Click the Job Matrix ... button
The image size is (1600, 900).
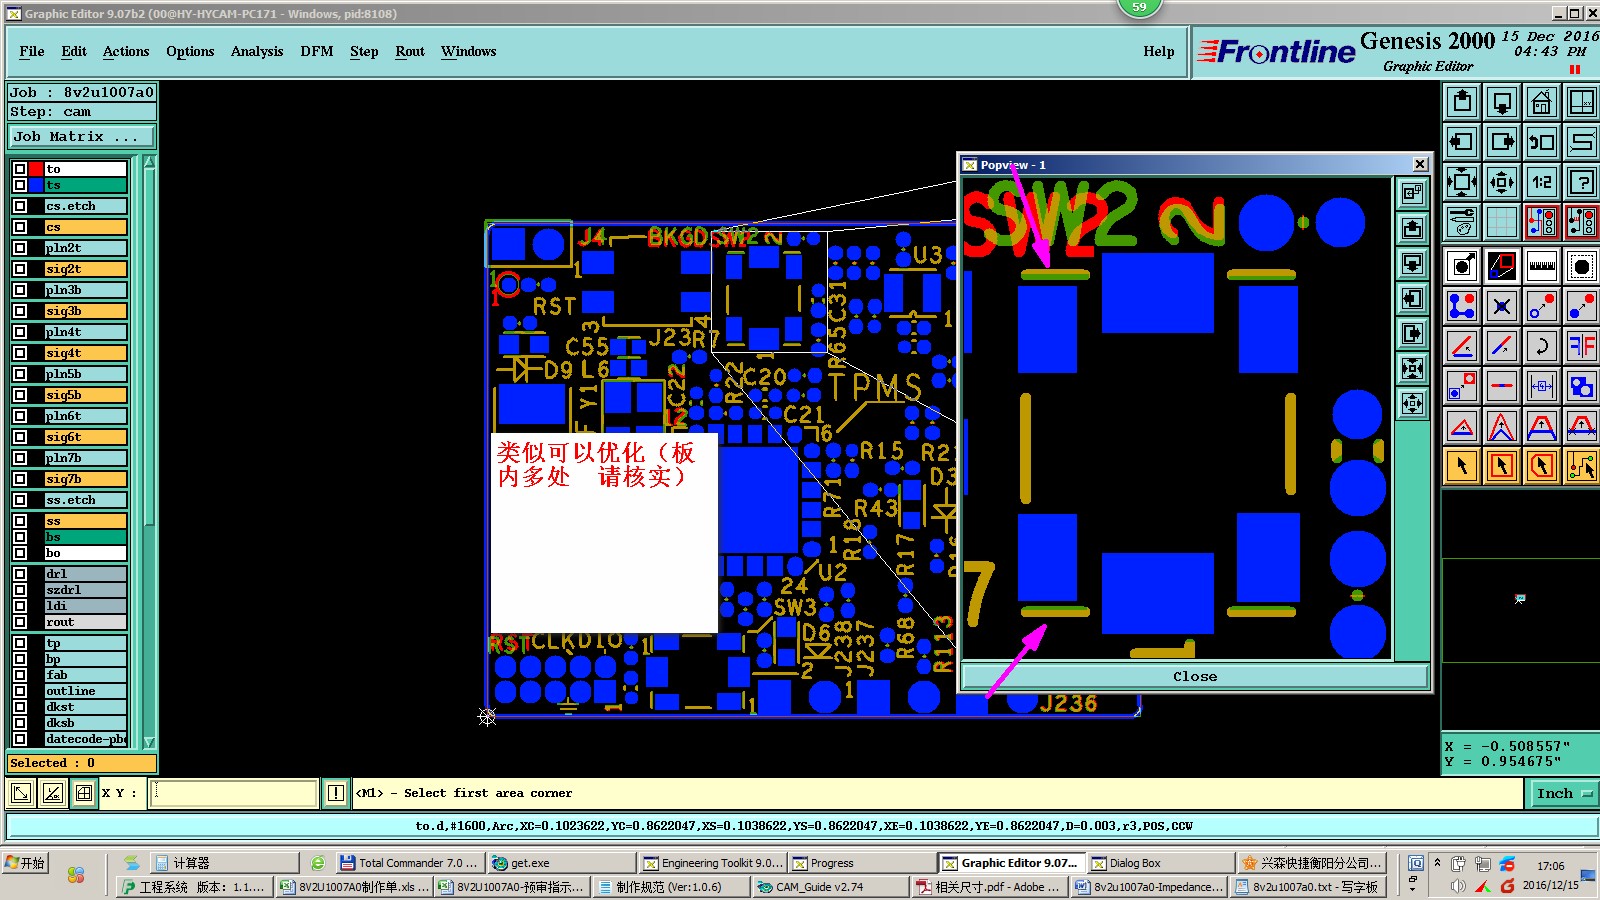click(x=82, y=137)
